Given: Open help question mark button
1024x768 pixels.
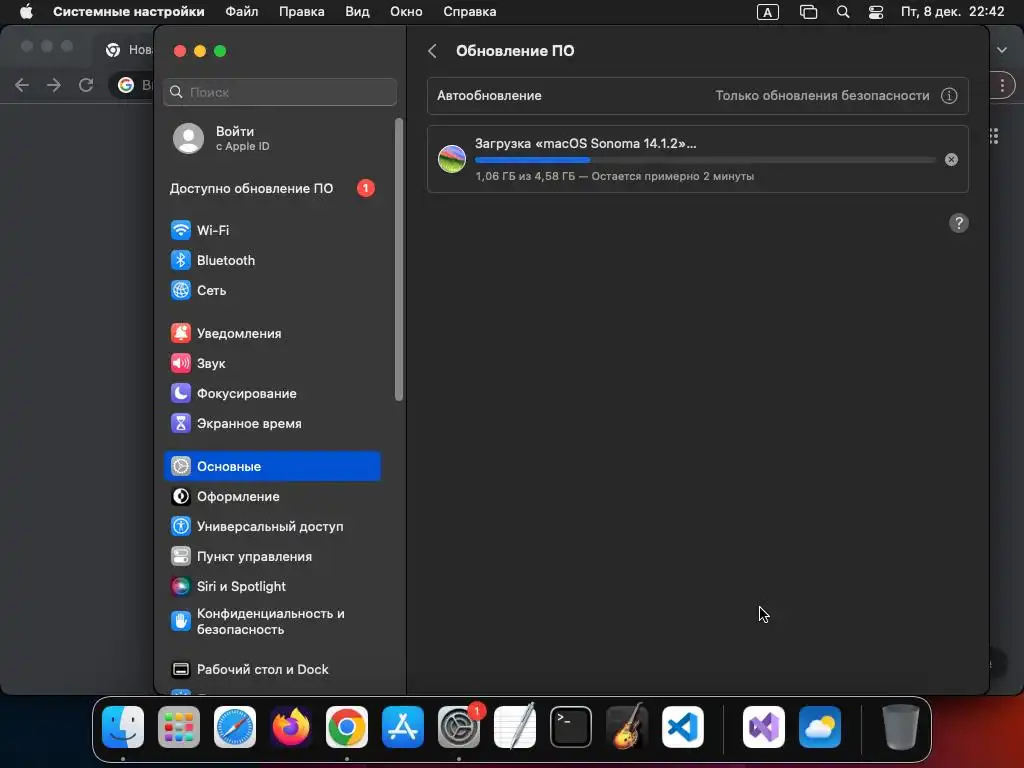Looking at the screenshot, I should [x=958, y=223].
